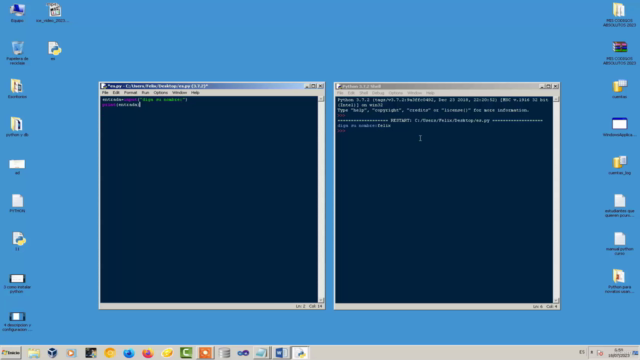Open the Window menu in Python Shell window
The image size is (640, 360).
tap(414, 93)
